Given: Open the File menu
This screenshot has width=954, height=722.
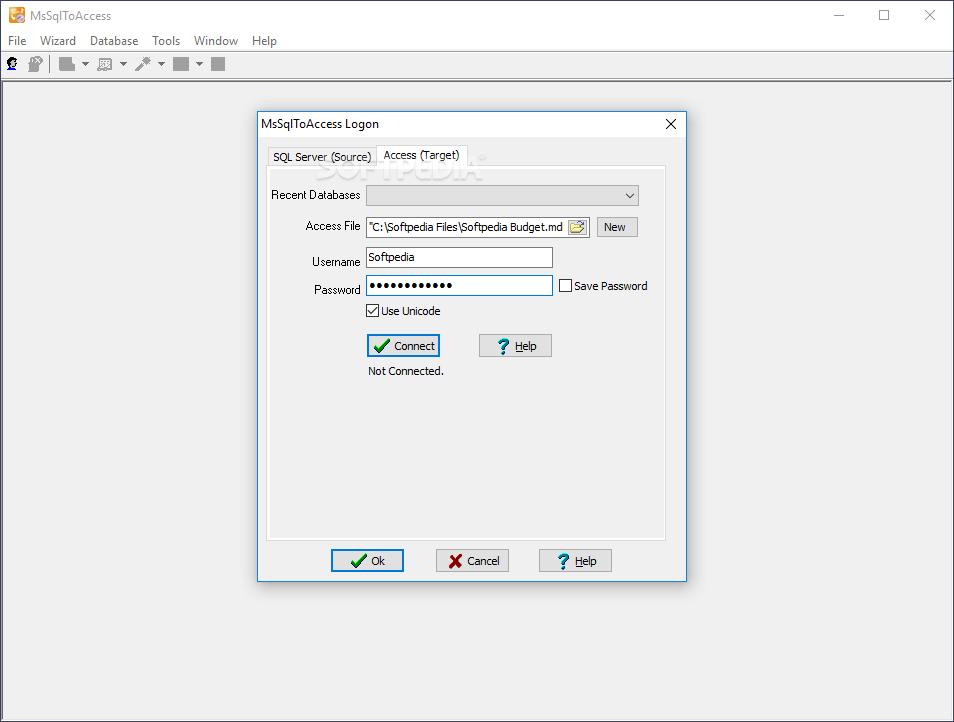Looking at the screenshot, I should point(17,41).
